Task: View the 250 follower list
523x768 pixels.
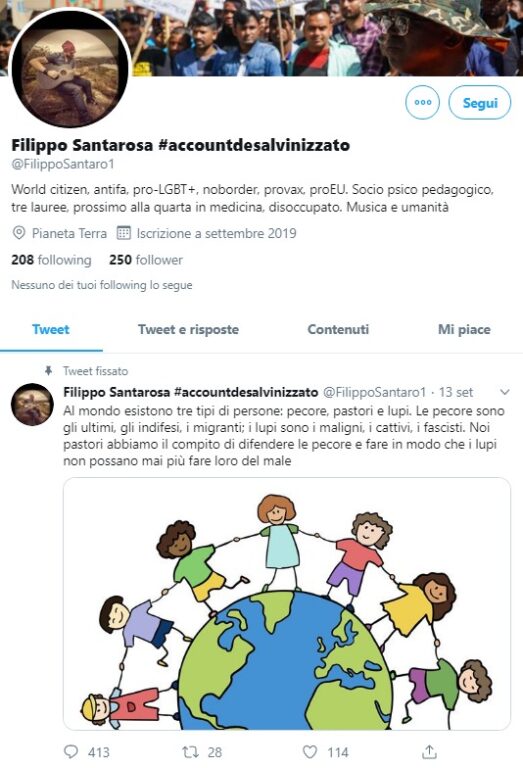Action: [x=146, y=260]
